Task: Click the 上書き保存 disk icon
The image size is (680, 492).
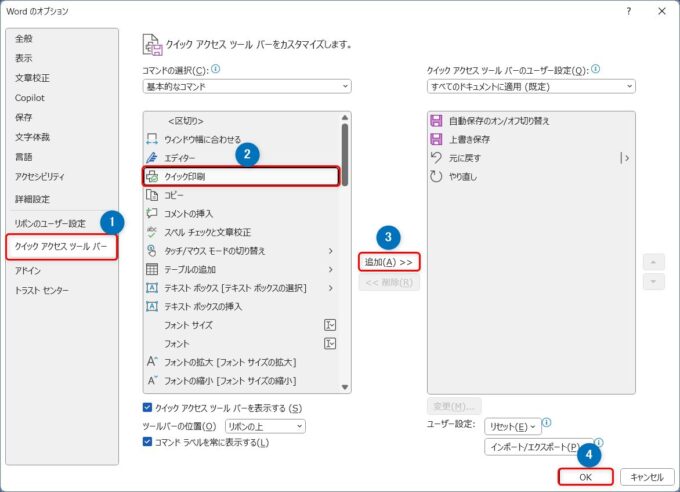Action: tap(436, 139)
